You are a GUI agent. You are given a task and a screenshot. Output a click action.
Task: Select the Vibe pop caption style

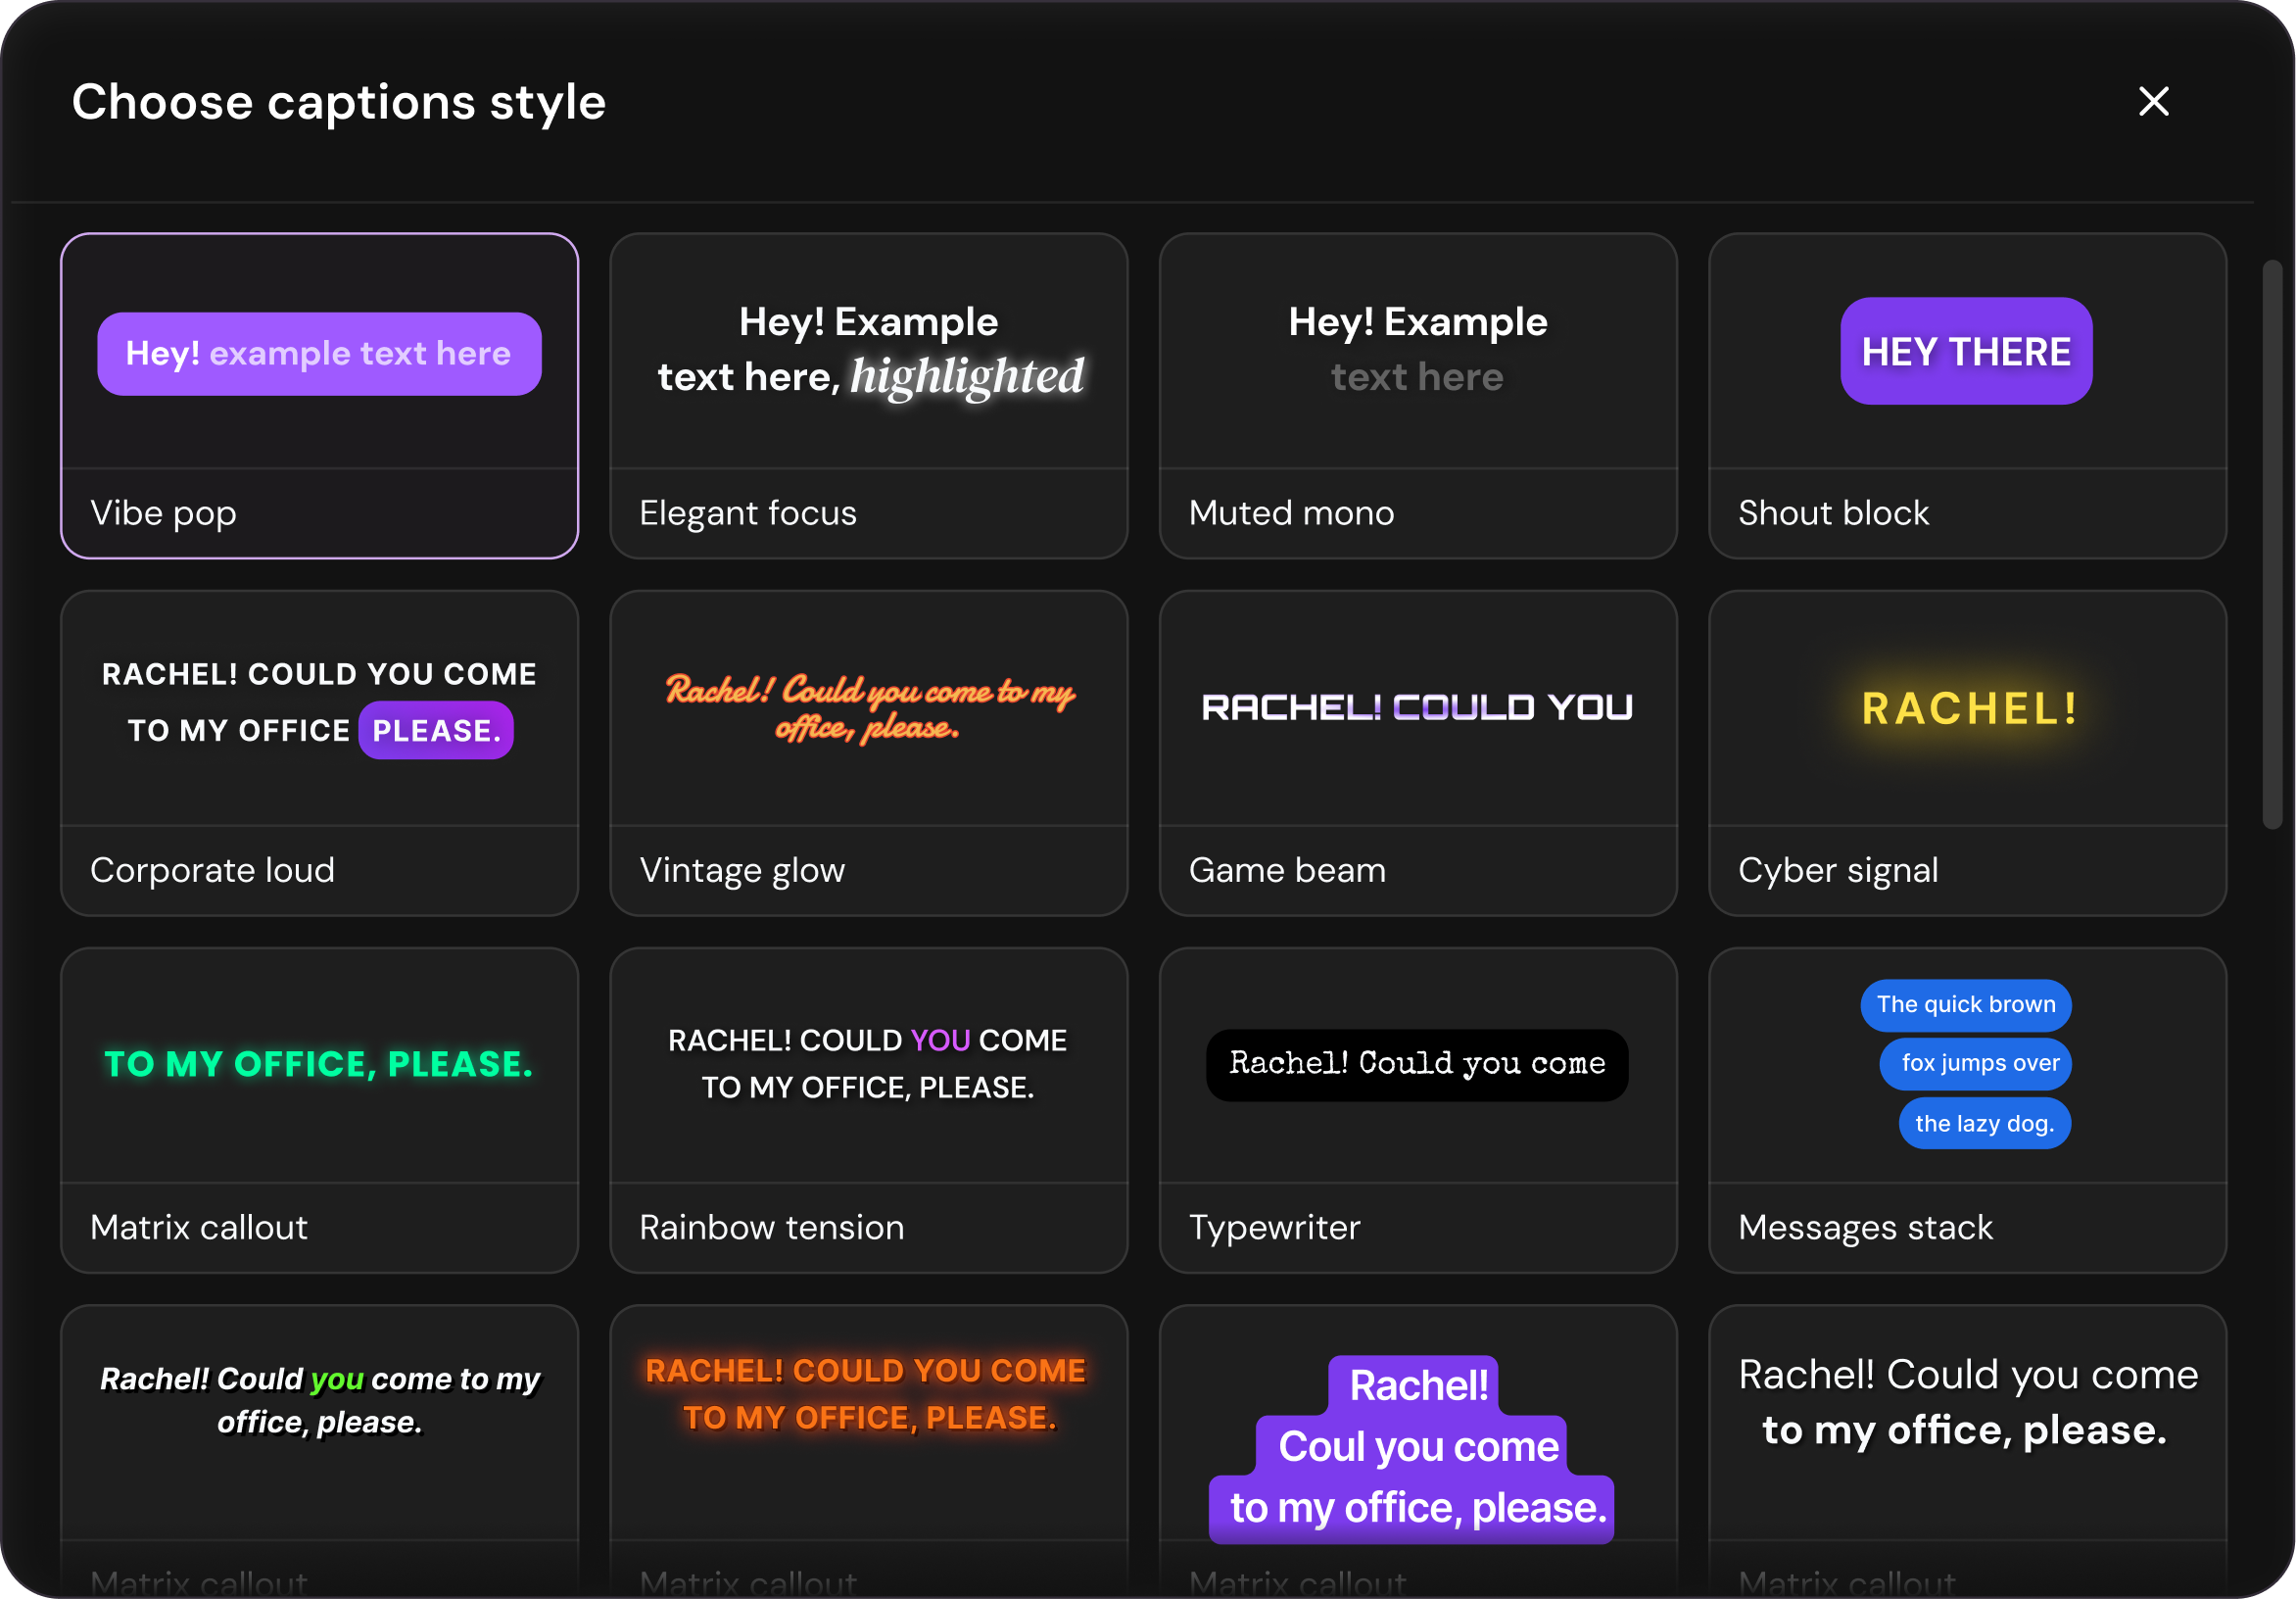click(319, 396)
